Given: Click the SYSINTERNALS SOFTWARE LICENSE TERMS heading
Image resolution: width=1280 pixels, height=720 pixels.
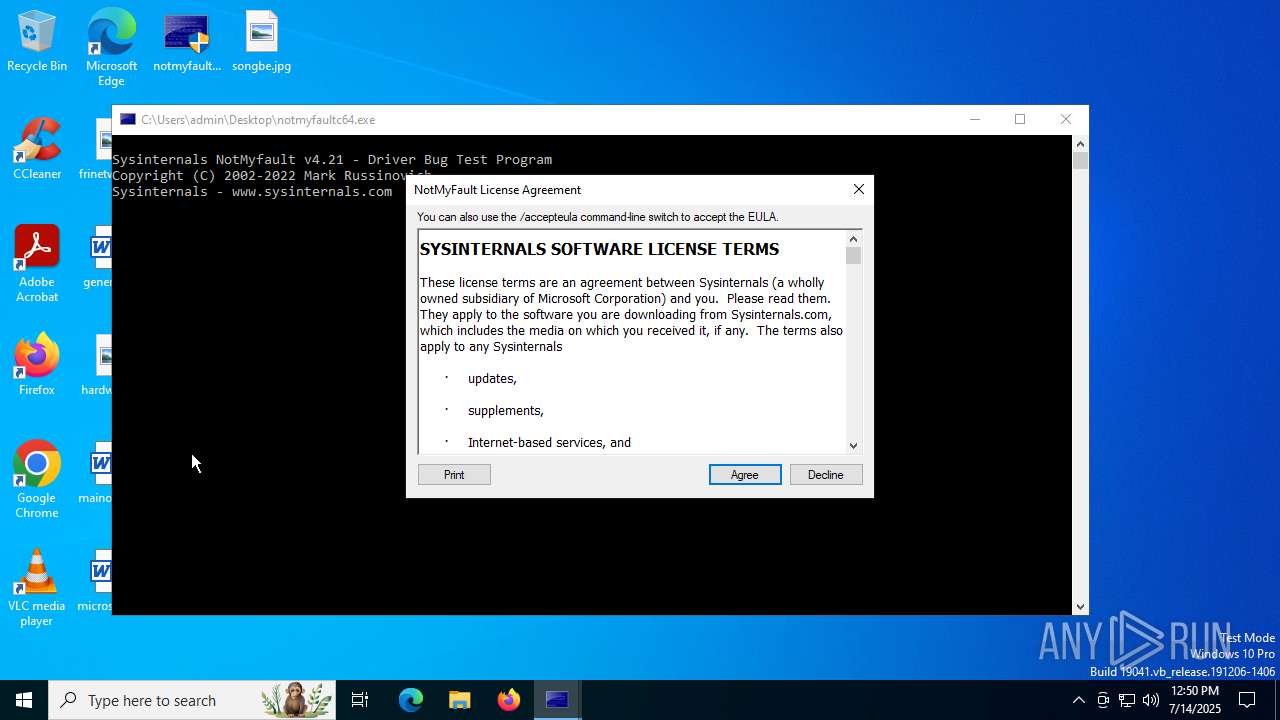Looking at the screenshot, I should tap(599, 249).
